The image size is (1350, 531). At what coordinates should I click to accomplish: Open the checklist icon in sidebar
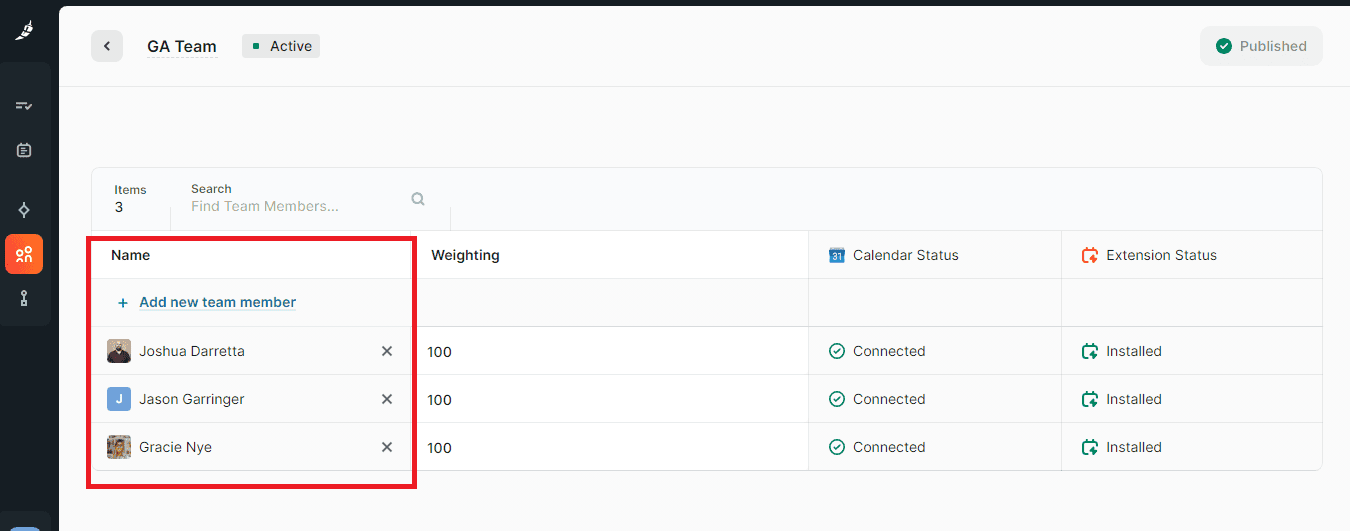24,105
